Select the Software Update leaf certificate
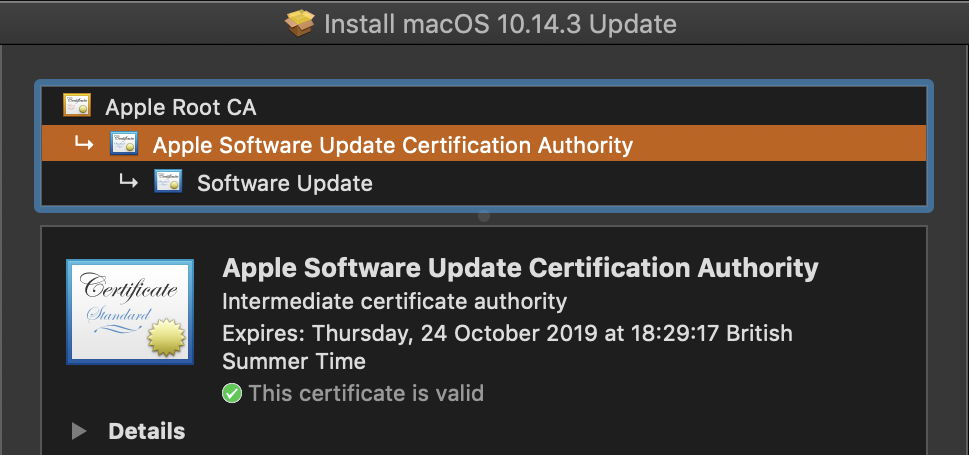Image resolution: width=969 pixels, height=455 pixels. point(284,183)
